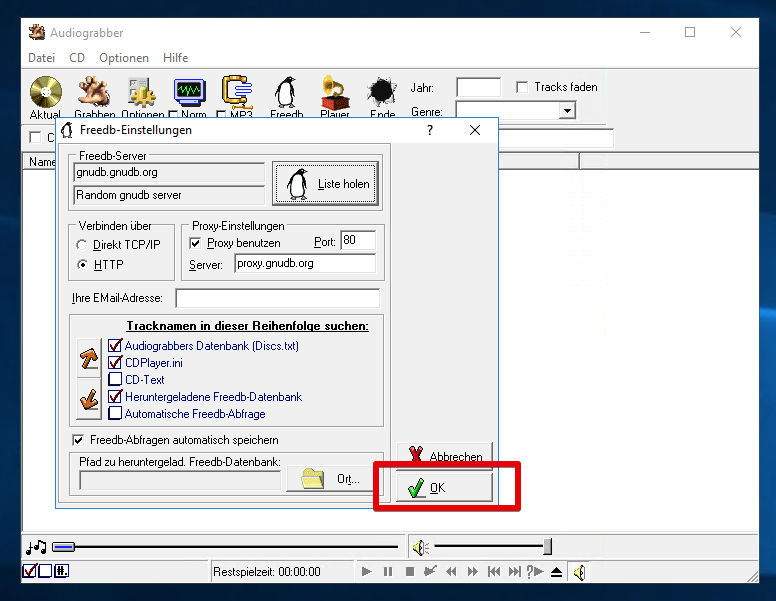
Task: Click the Ende bullet-hole icon
Action: pos(382,92)
